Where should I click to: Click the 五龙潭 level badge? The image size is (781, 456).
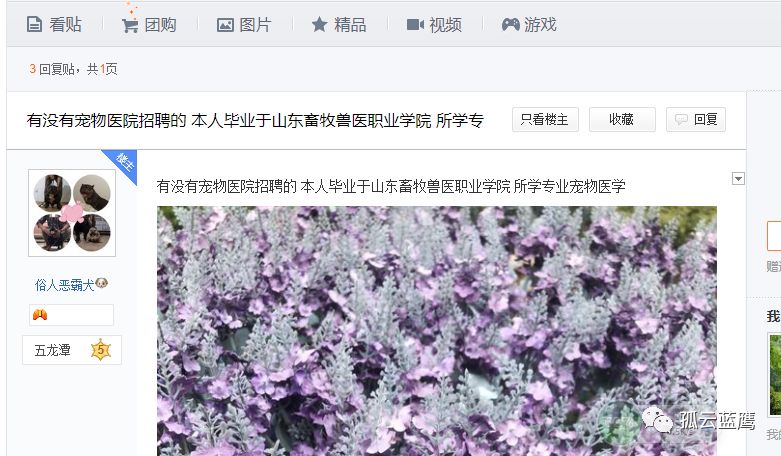coord(72,350)
